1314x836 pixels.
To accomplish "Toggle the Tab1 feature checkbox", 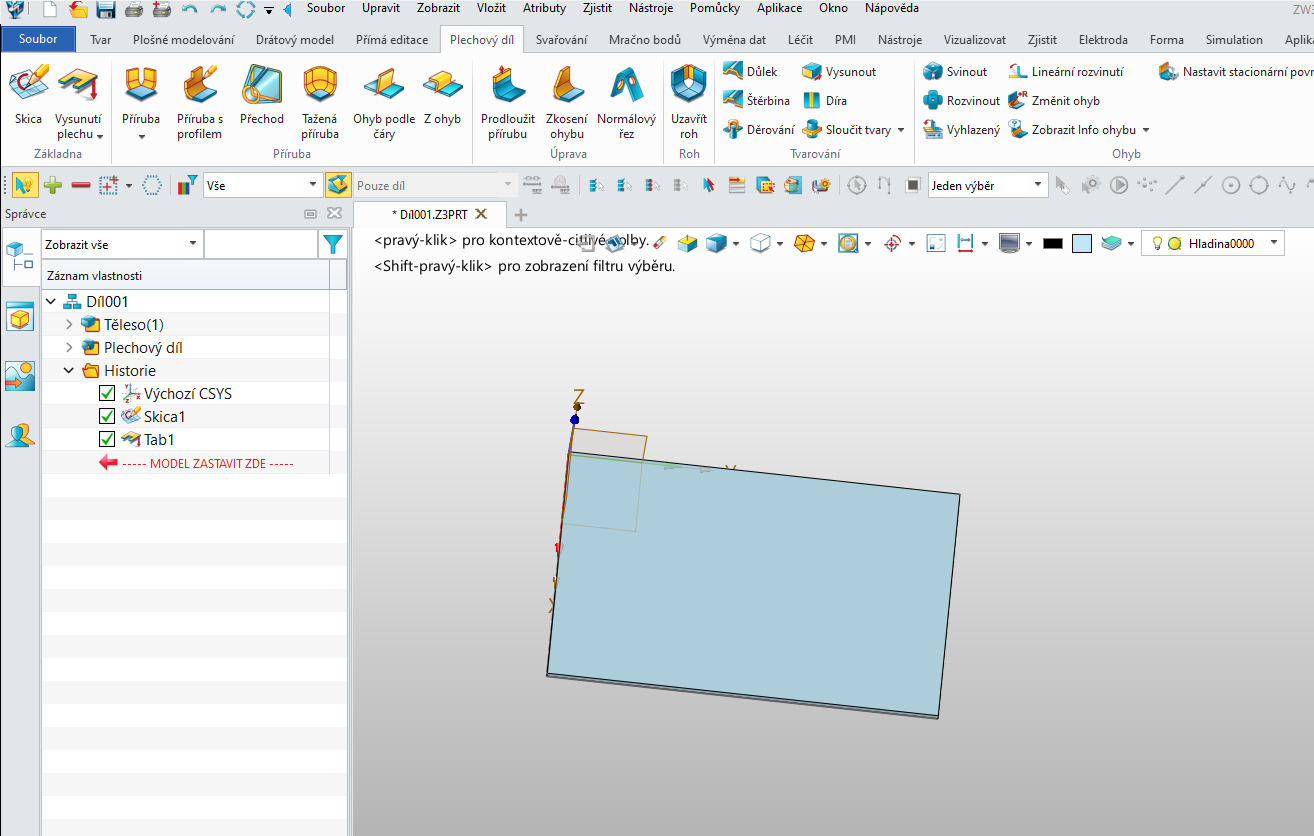I will [107, 440].
